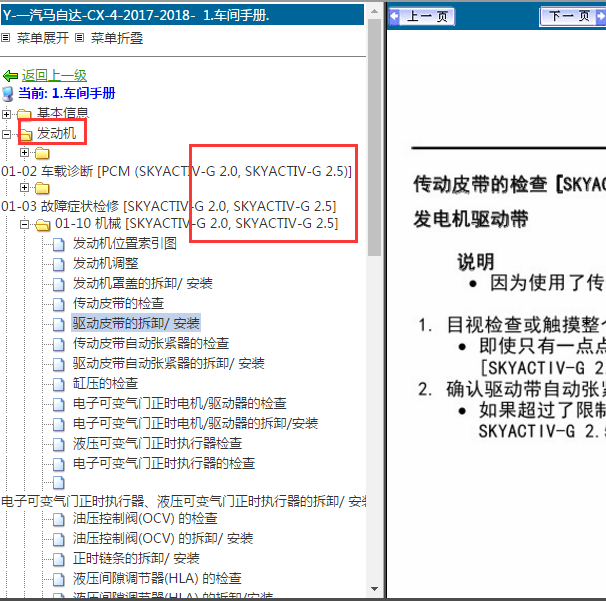Click the 菜单展开 expand-all option
Image resolution: width=606 pixels, height=601 pixels.
(x=43, y=38)
